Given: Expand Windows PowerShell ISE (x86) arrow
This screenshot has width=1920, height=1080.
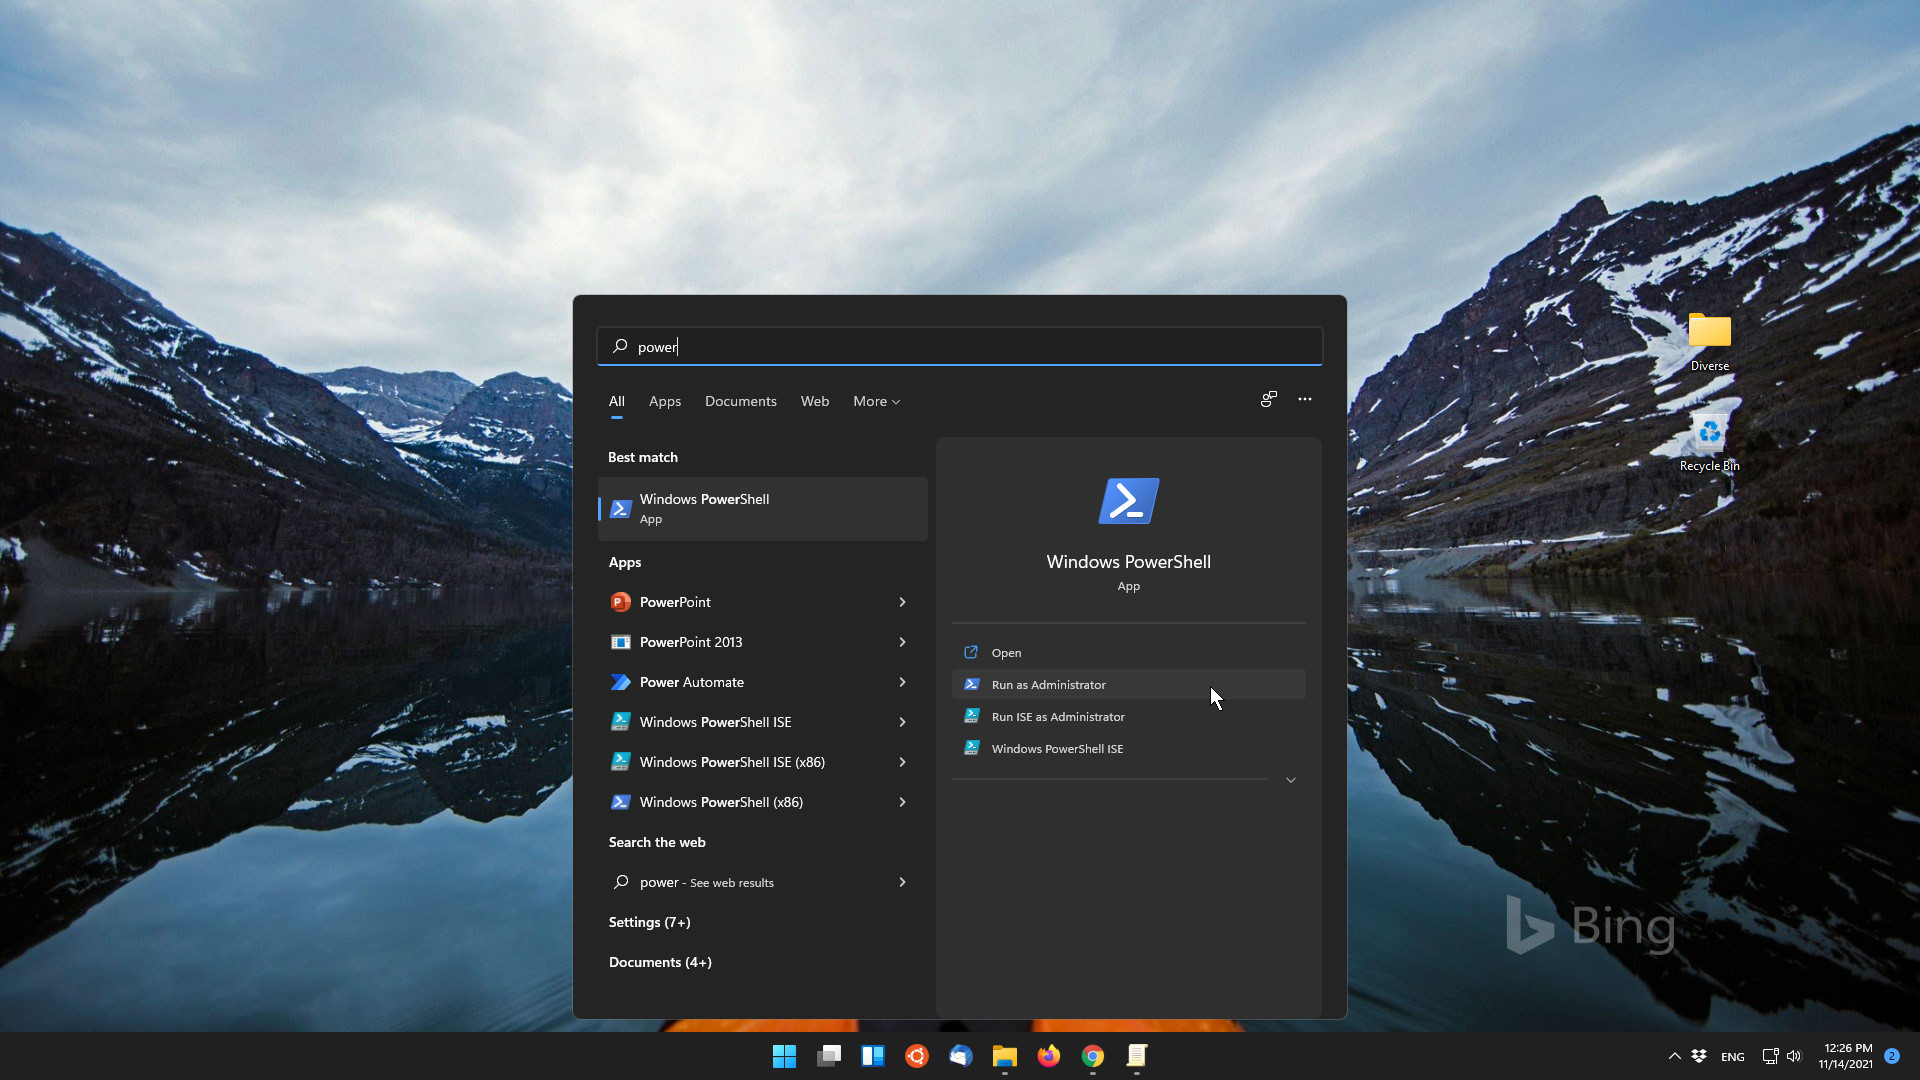Looking at the screenshot, I should point(902,762).
